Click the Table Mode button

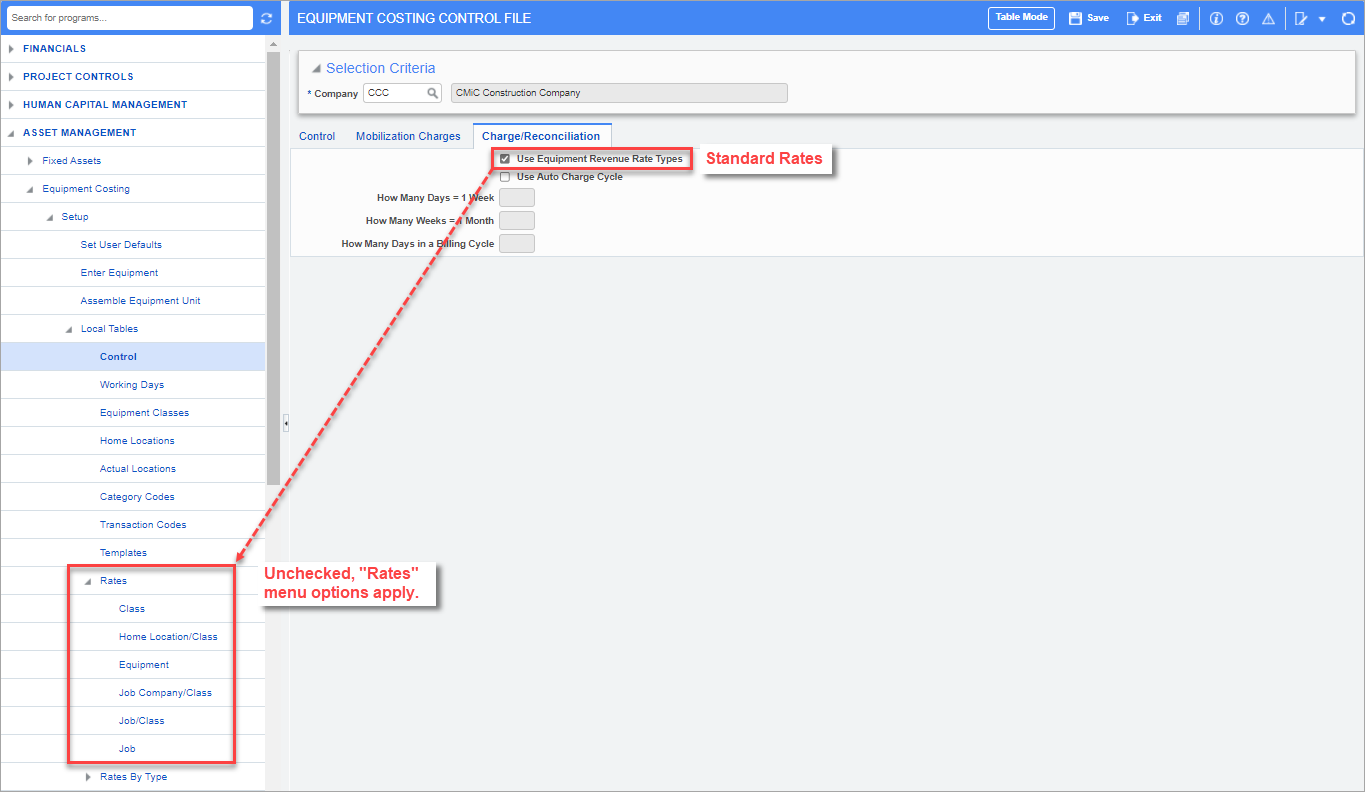click(1021, 18)
